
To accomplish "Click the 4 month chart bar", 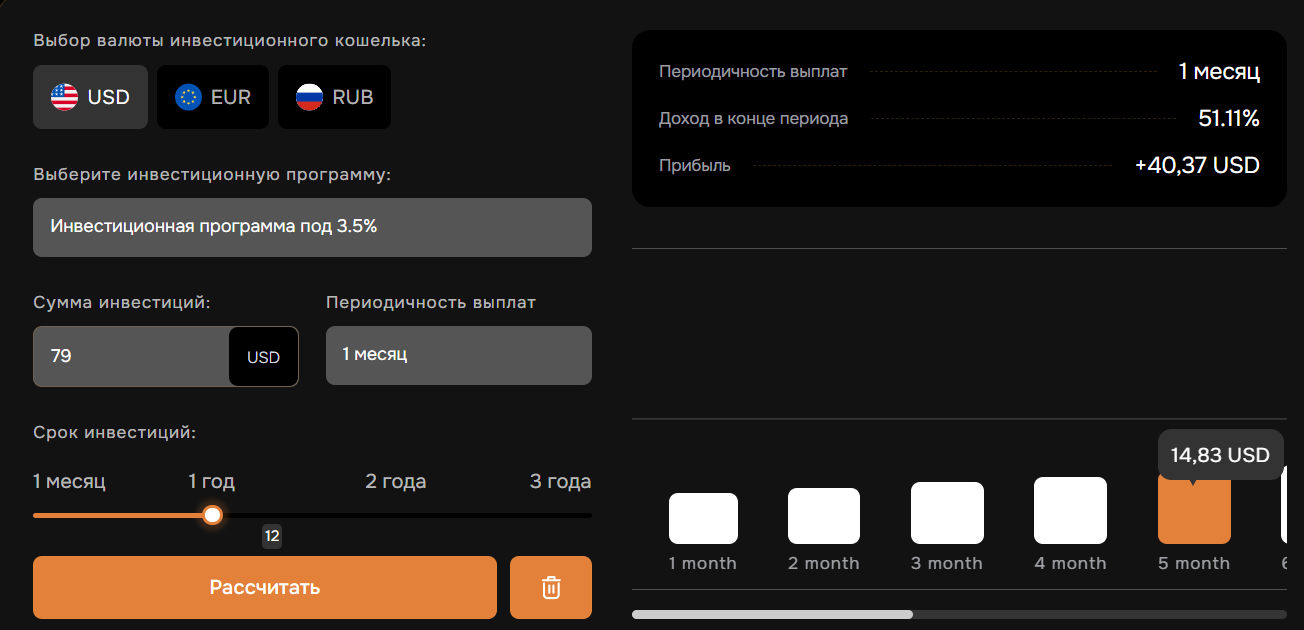I will [x=1070, y=511].
